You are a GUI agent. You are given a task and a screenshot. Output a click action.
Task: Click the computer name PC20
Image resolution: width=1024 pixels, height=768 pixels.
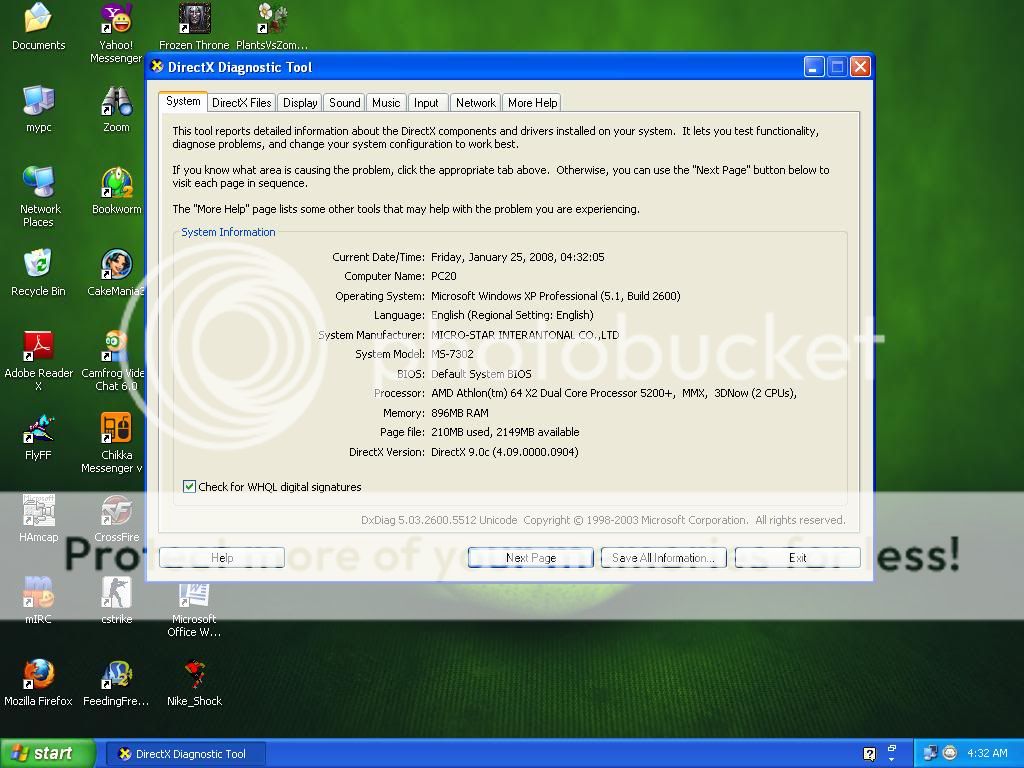[x=444, y=276]
